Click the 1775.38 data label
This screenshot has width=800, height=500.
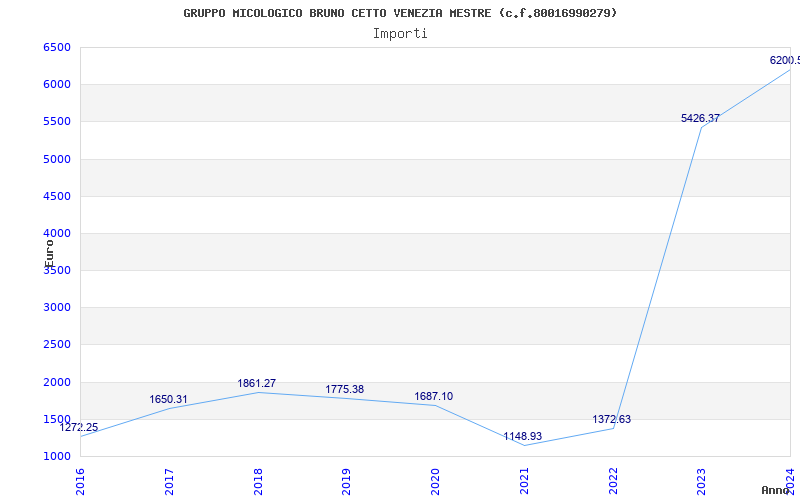pos(345,389)
